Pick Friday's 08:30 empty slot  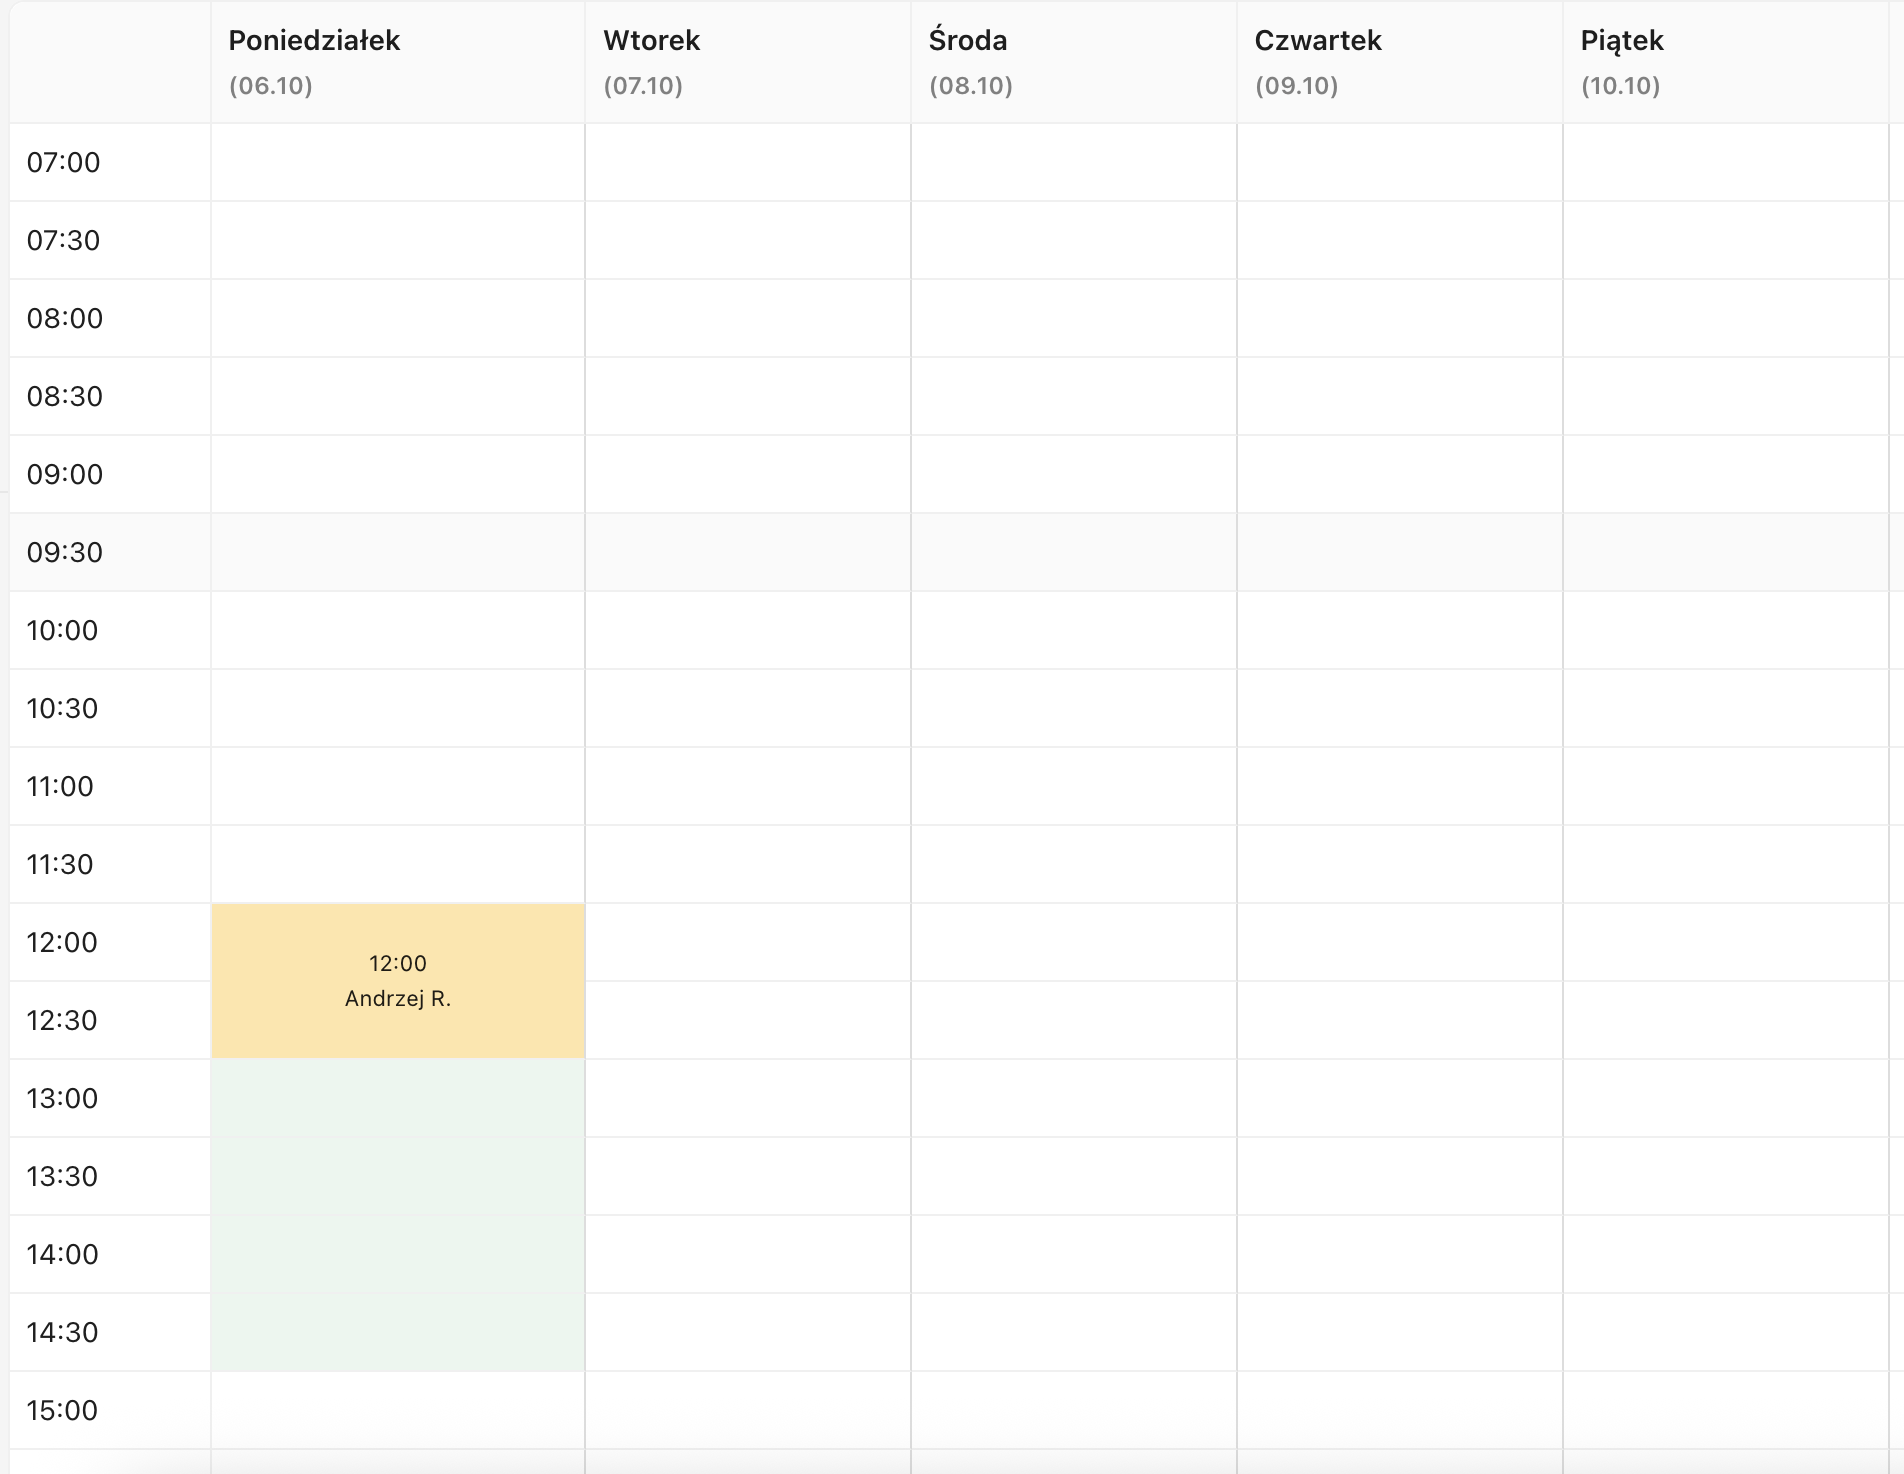tap(1726, 396)
